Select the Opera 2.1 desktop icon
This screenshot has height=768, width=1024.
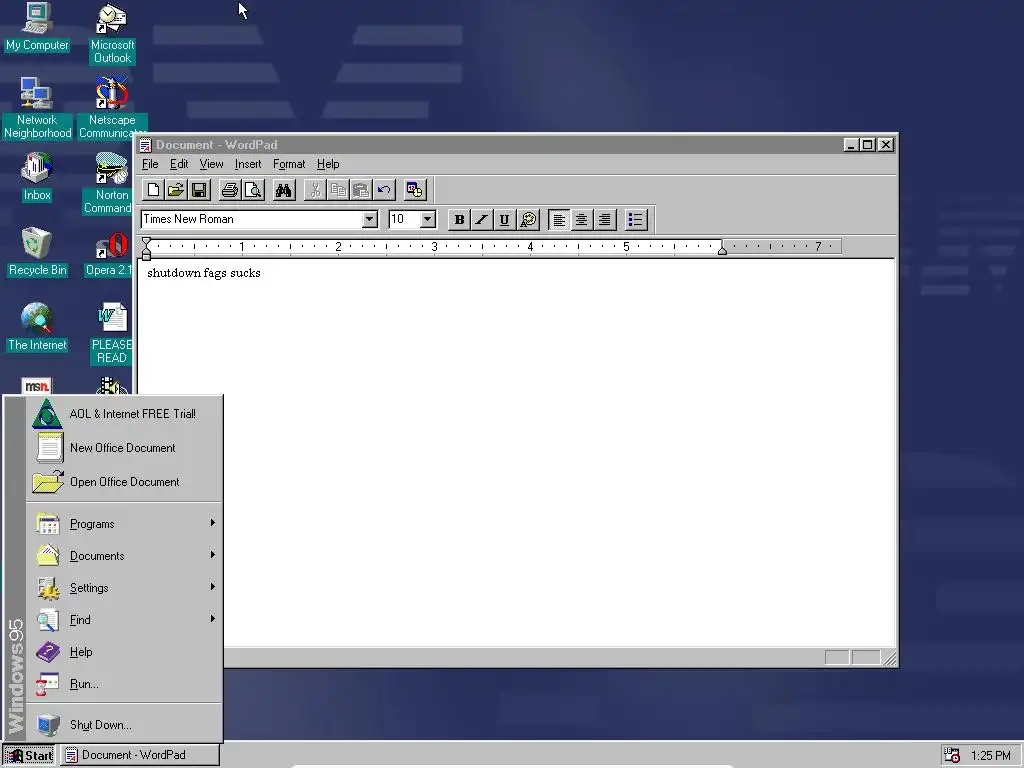click(109, 255)
